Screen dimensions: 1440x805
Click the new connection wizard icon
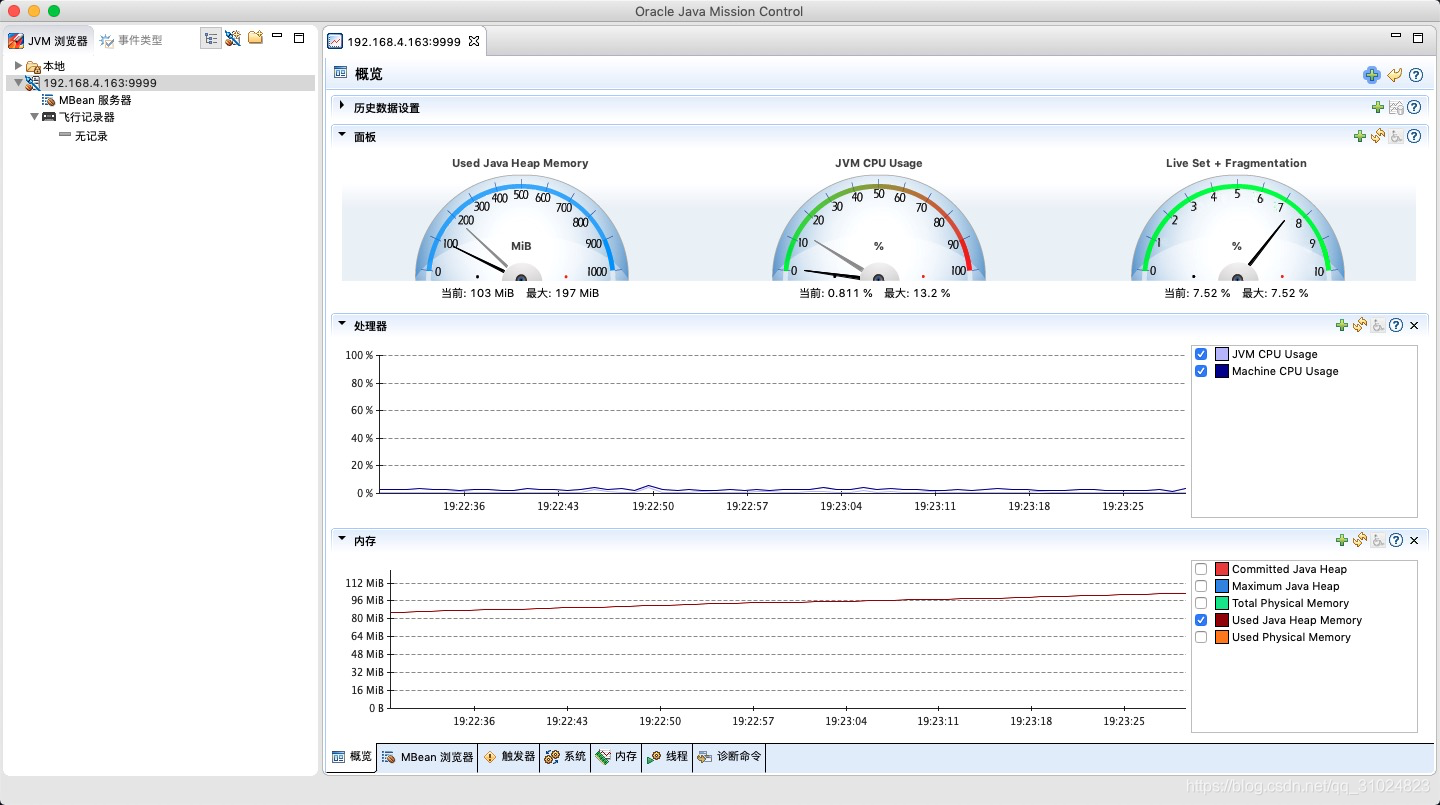click(x=233, y=38)
